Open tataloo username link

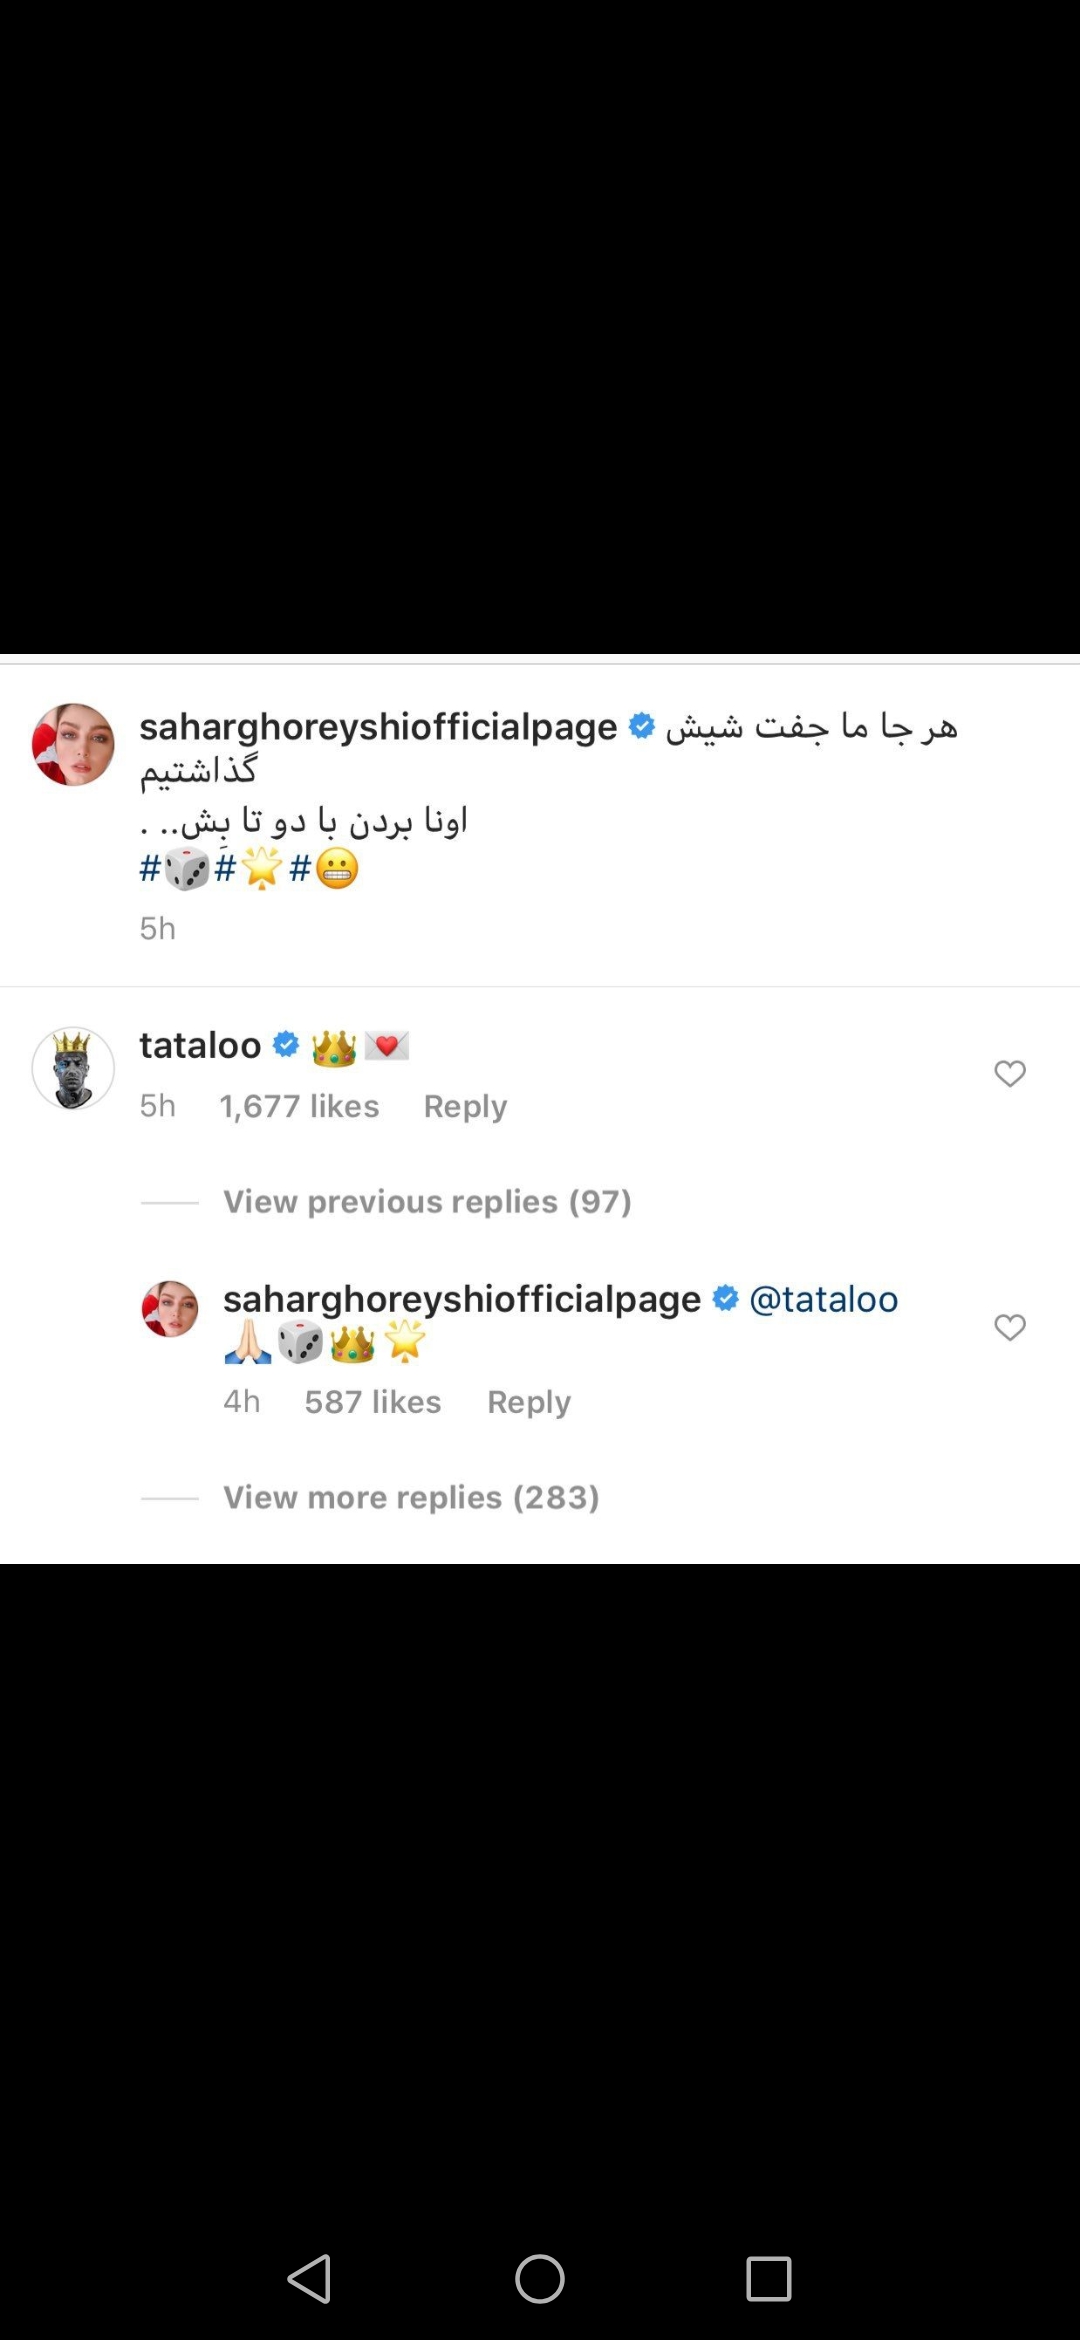[200, 1045]
